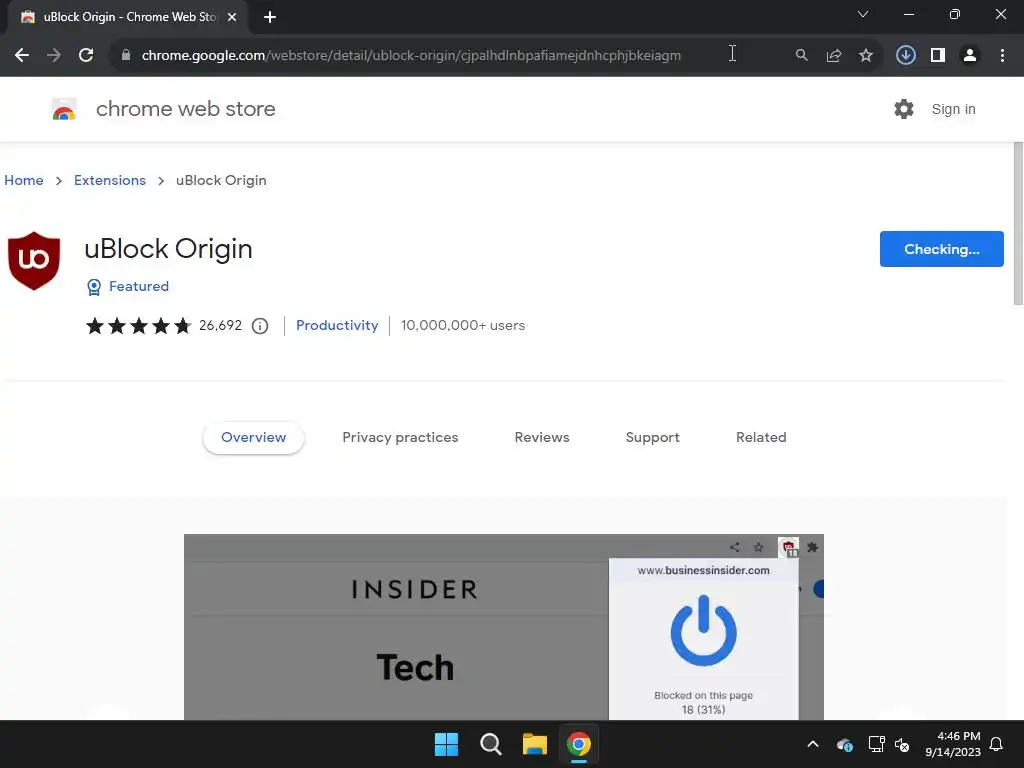Select the Overview tab
Image resolution: width=1024 pixels, height=768 pixels.
point(253,438)
